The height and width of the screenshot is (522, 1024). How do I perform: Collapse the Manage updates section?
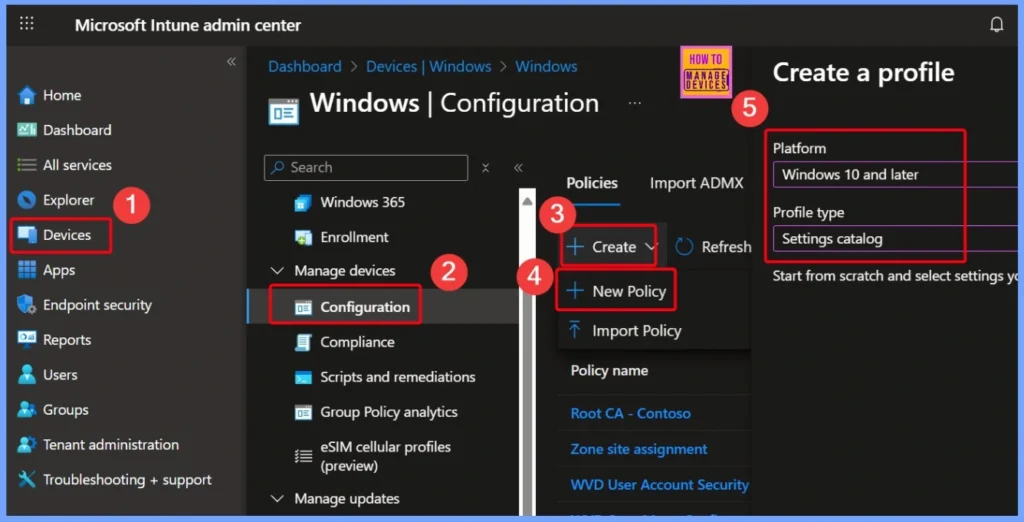click(277, 498)
